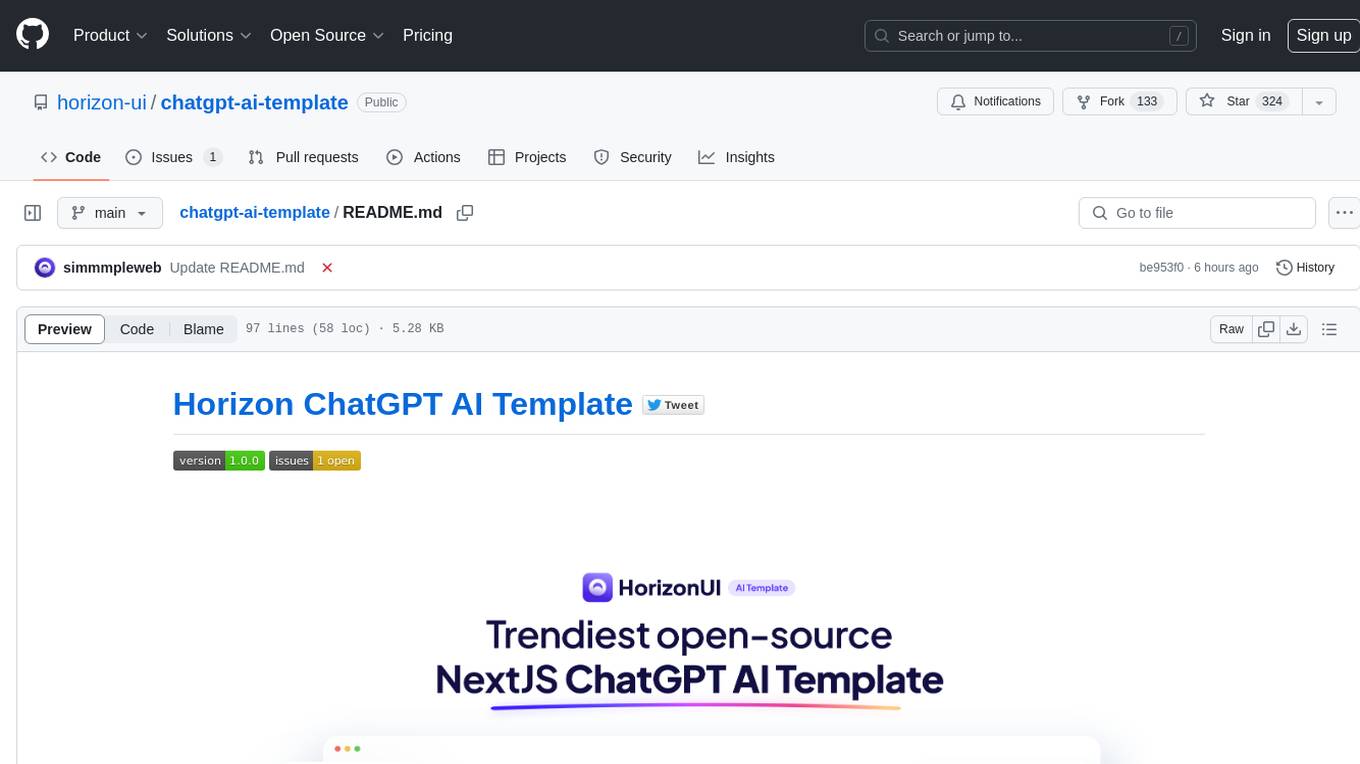This screenshot has width=1360, height=764.
Task: Expand the file tree side panel
Action: click(x=33, y=213)
